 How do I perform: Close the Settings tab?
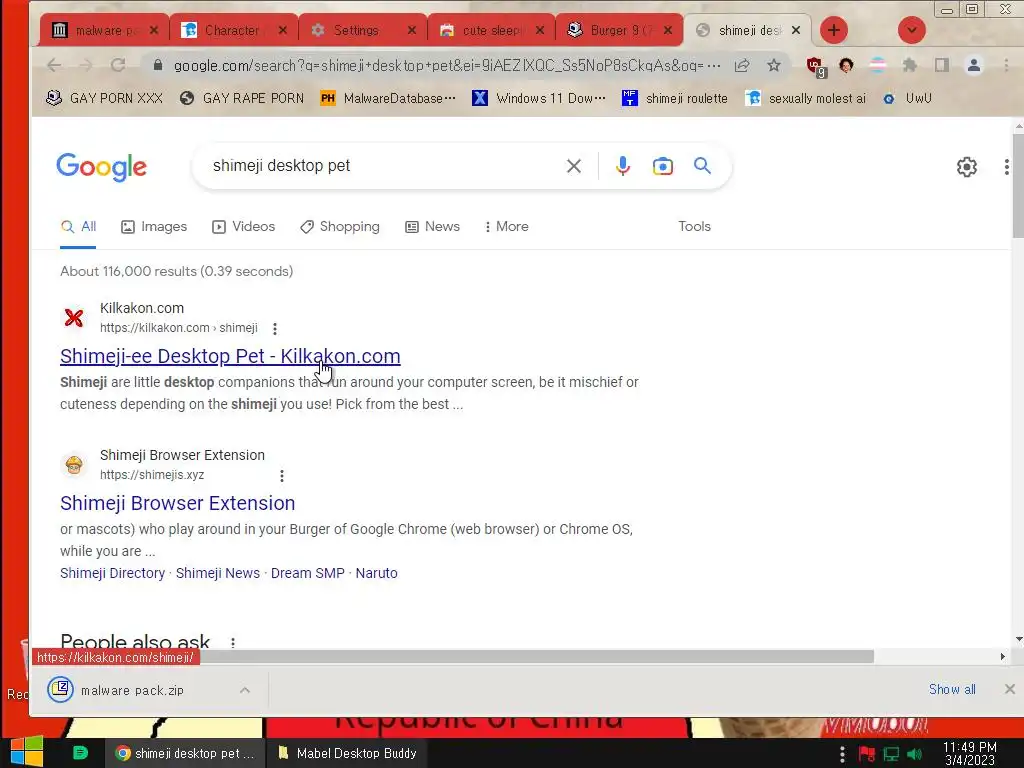pyautogui.click(x=411, y=30)
